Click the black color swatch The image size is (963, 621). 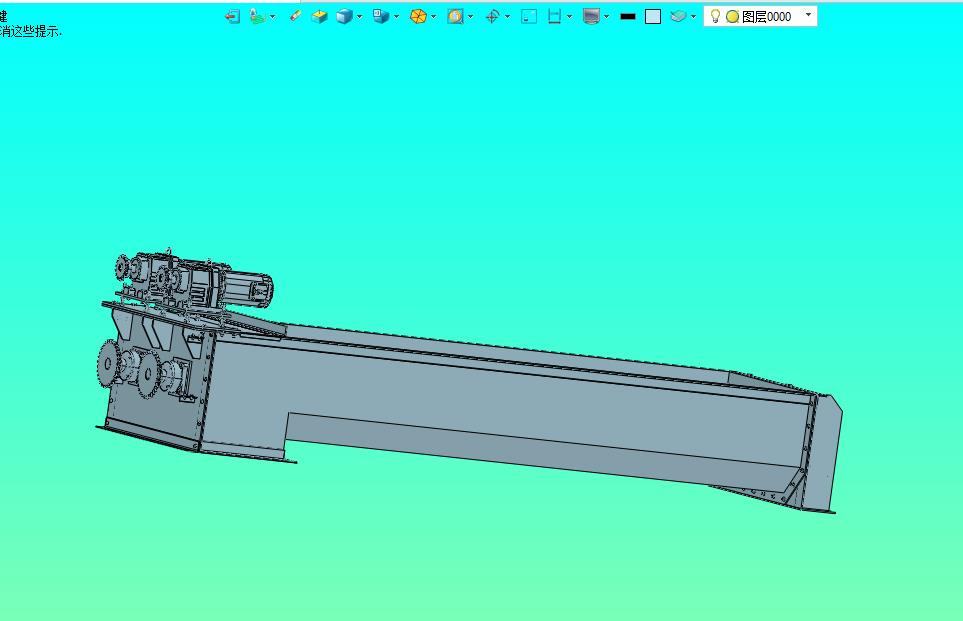point(628,16)
